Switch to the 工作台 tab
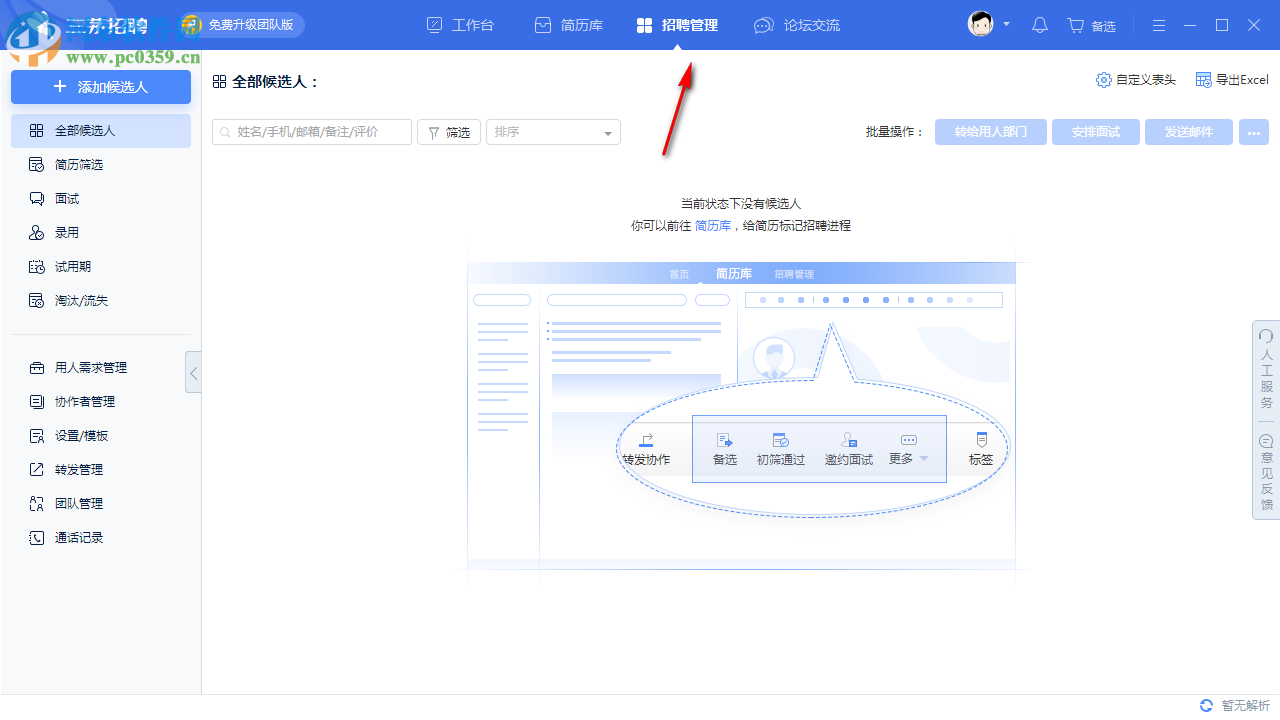The height and width of the screenshot is (720, 1280). pyautogui.click(x=460, y=25)
